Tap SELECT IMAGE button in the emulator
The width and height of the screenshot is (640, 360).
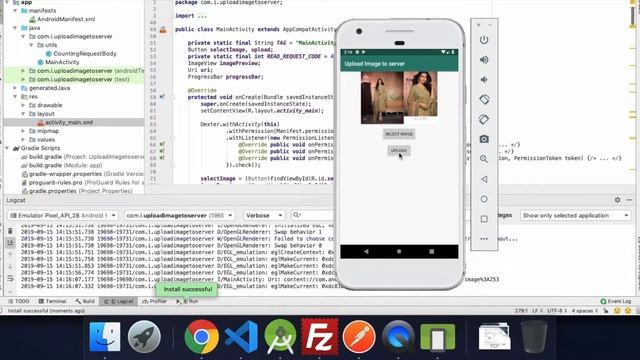(x=399, y=134)
